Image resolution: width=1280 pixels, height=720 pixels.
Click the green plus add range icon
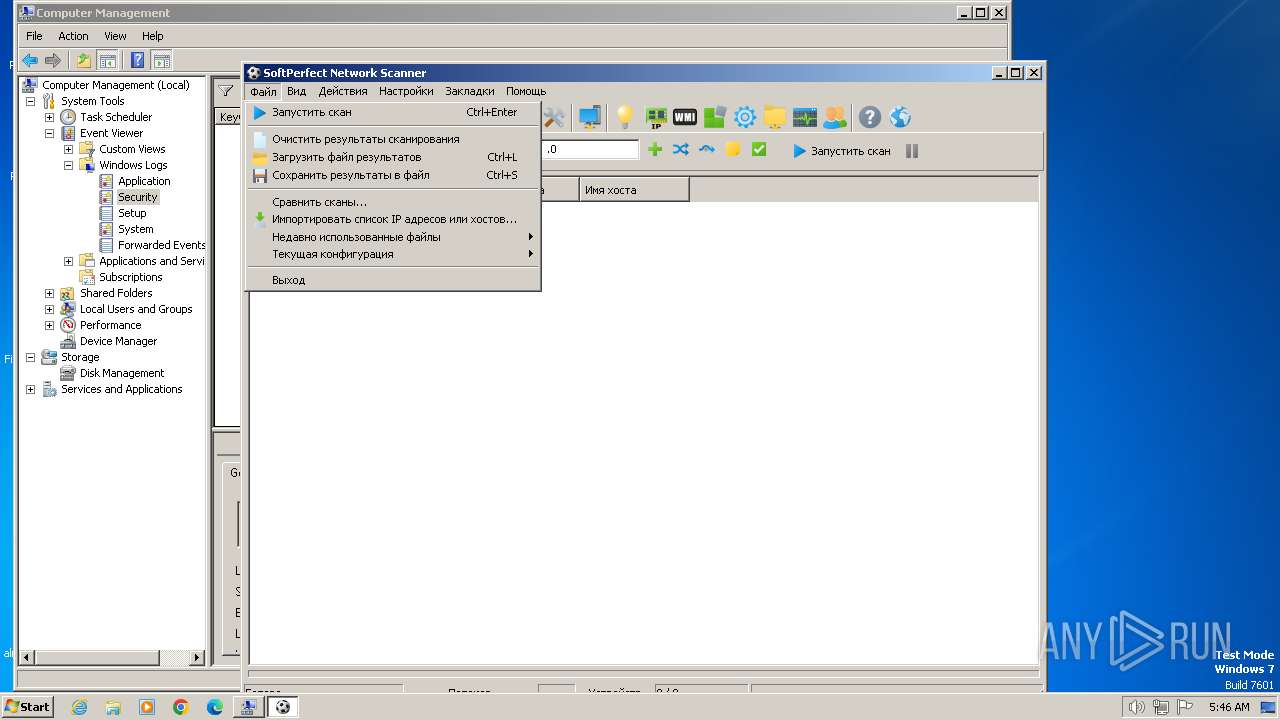(x=655, y=150)
